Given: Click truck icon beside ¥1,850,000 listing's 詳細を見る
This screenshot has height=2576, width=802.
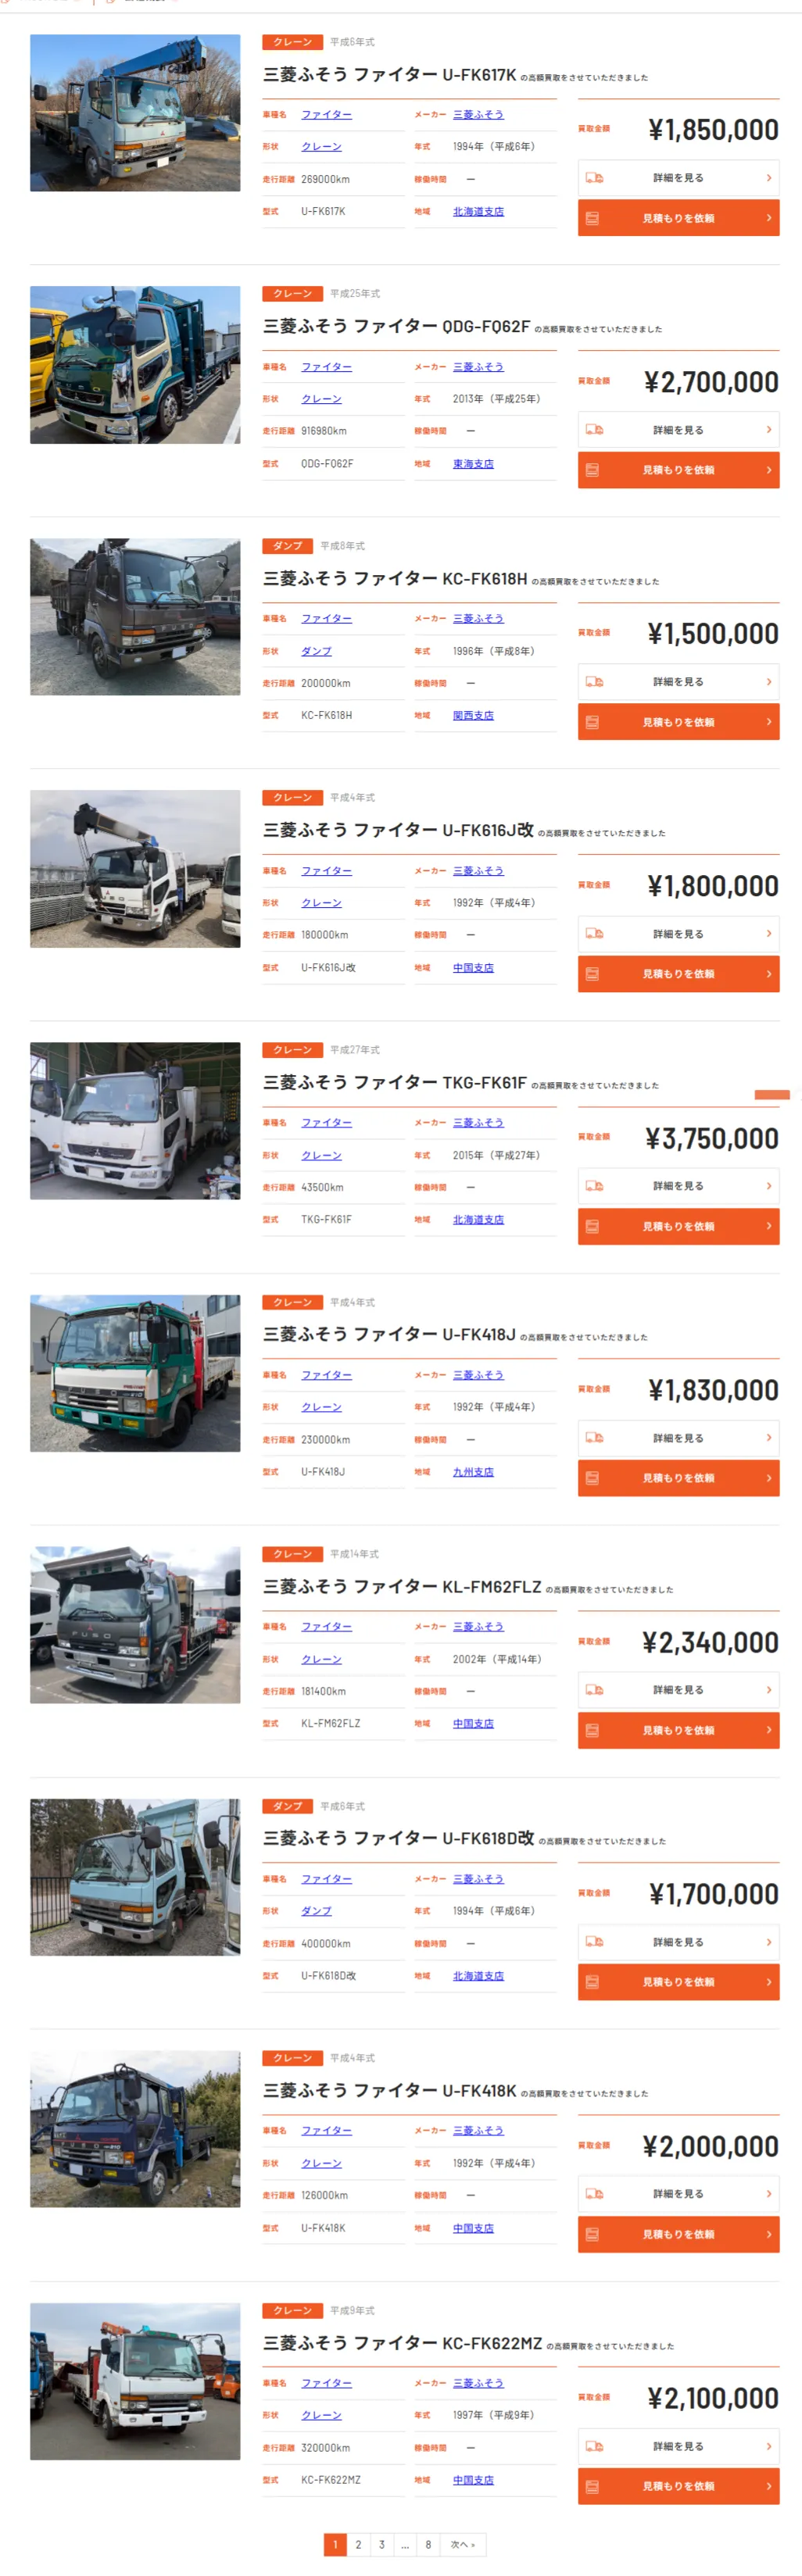Looking at the screenshot, I should (x=594, y=178).
